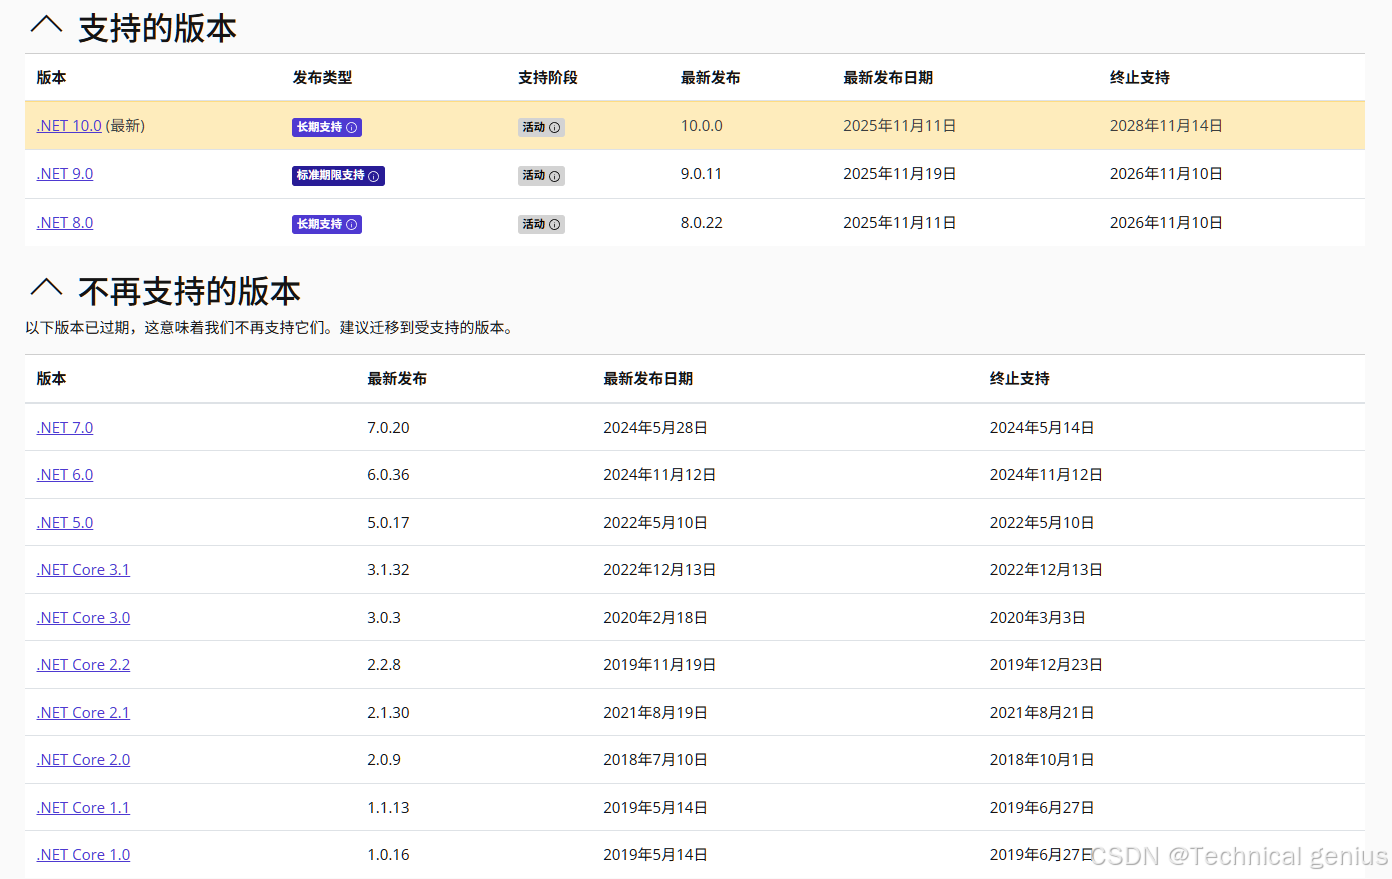
Task: Open the .NET Core 2.1 link
Action: tap(83, 713)
